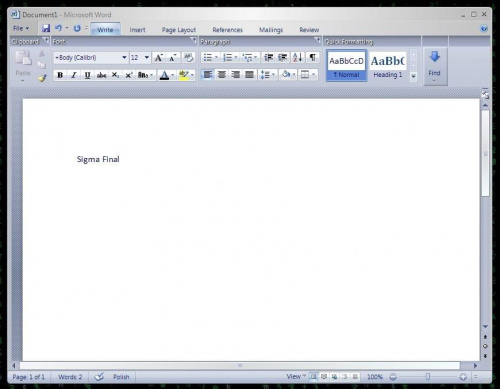This screenshot has height=389, width=500.
Task: Shrink font size with the small A
Action: click(173, 58)
